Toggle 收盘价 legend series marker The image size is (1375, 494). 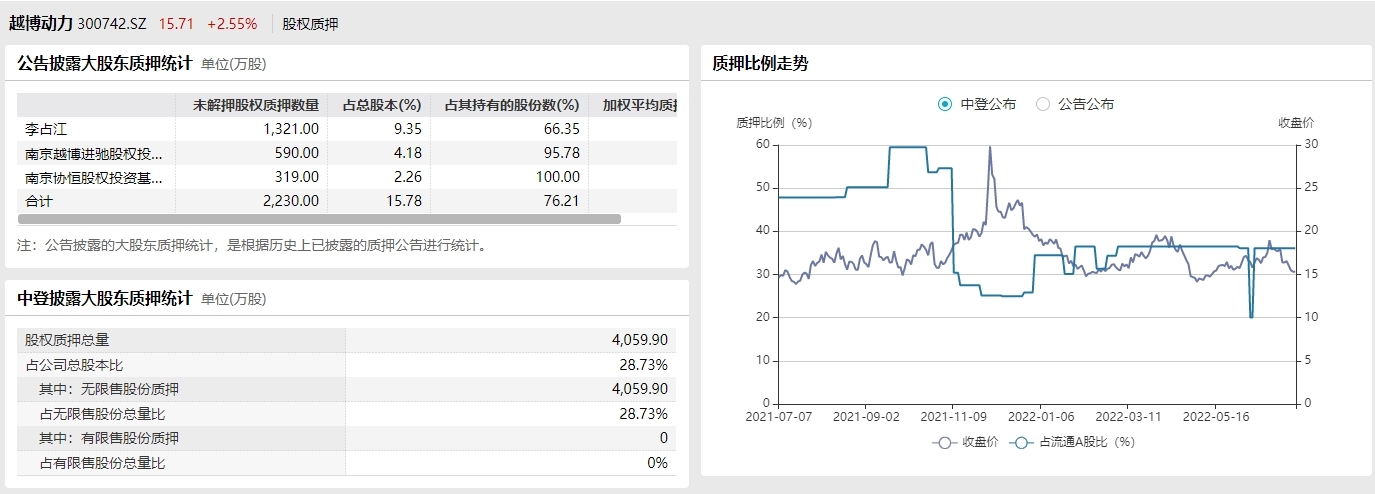point(942,442)
